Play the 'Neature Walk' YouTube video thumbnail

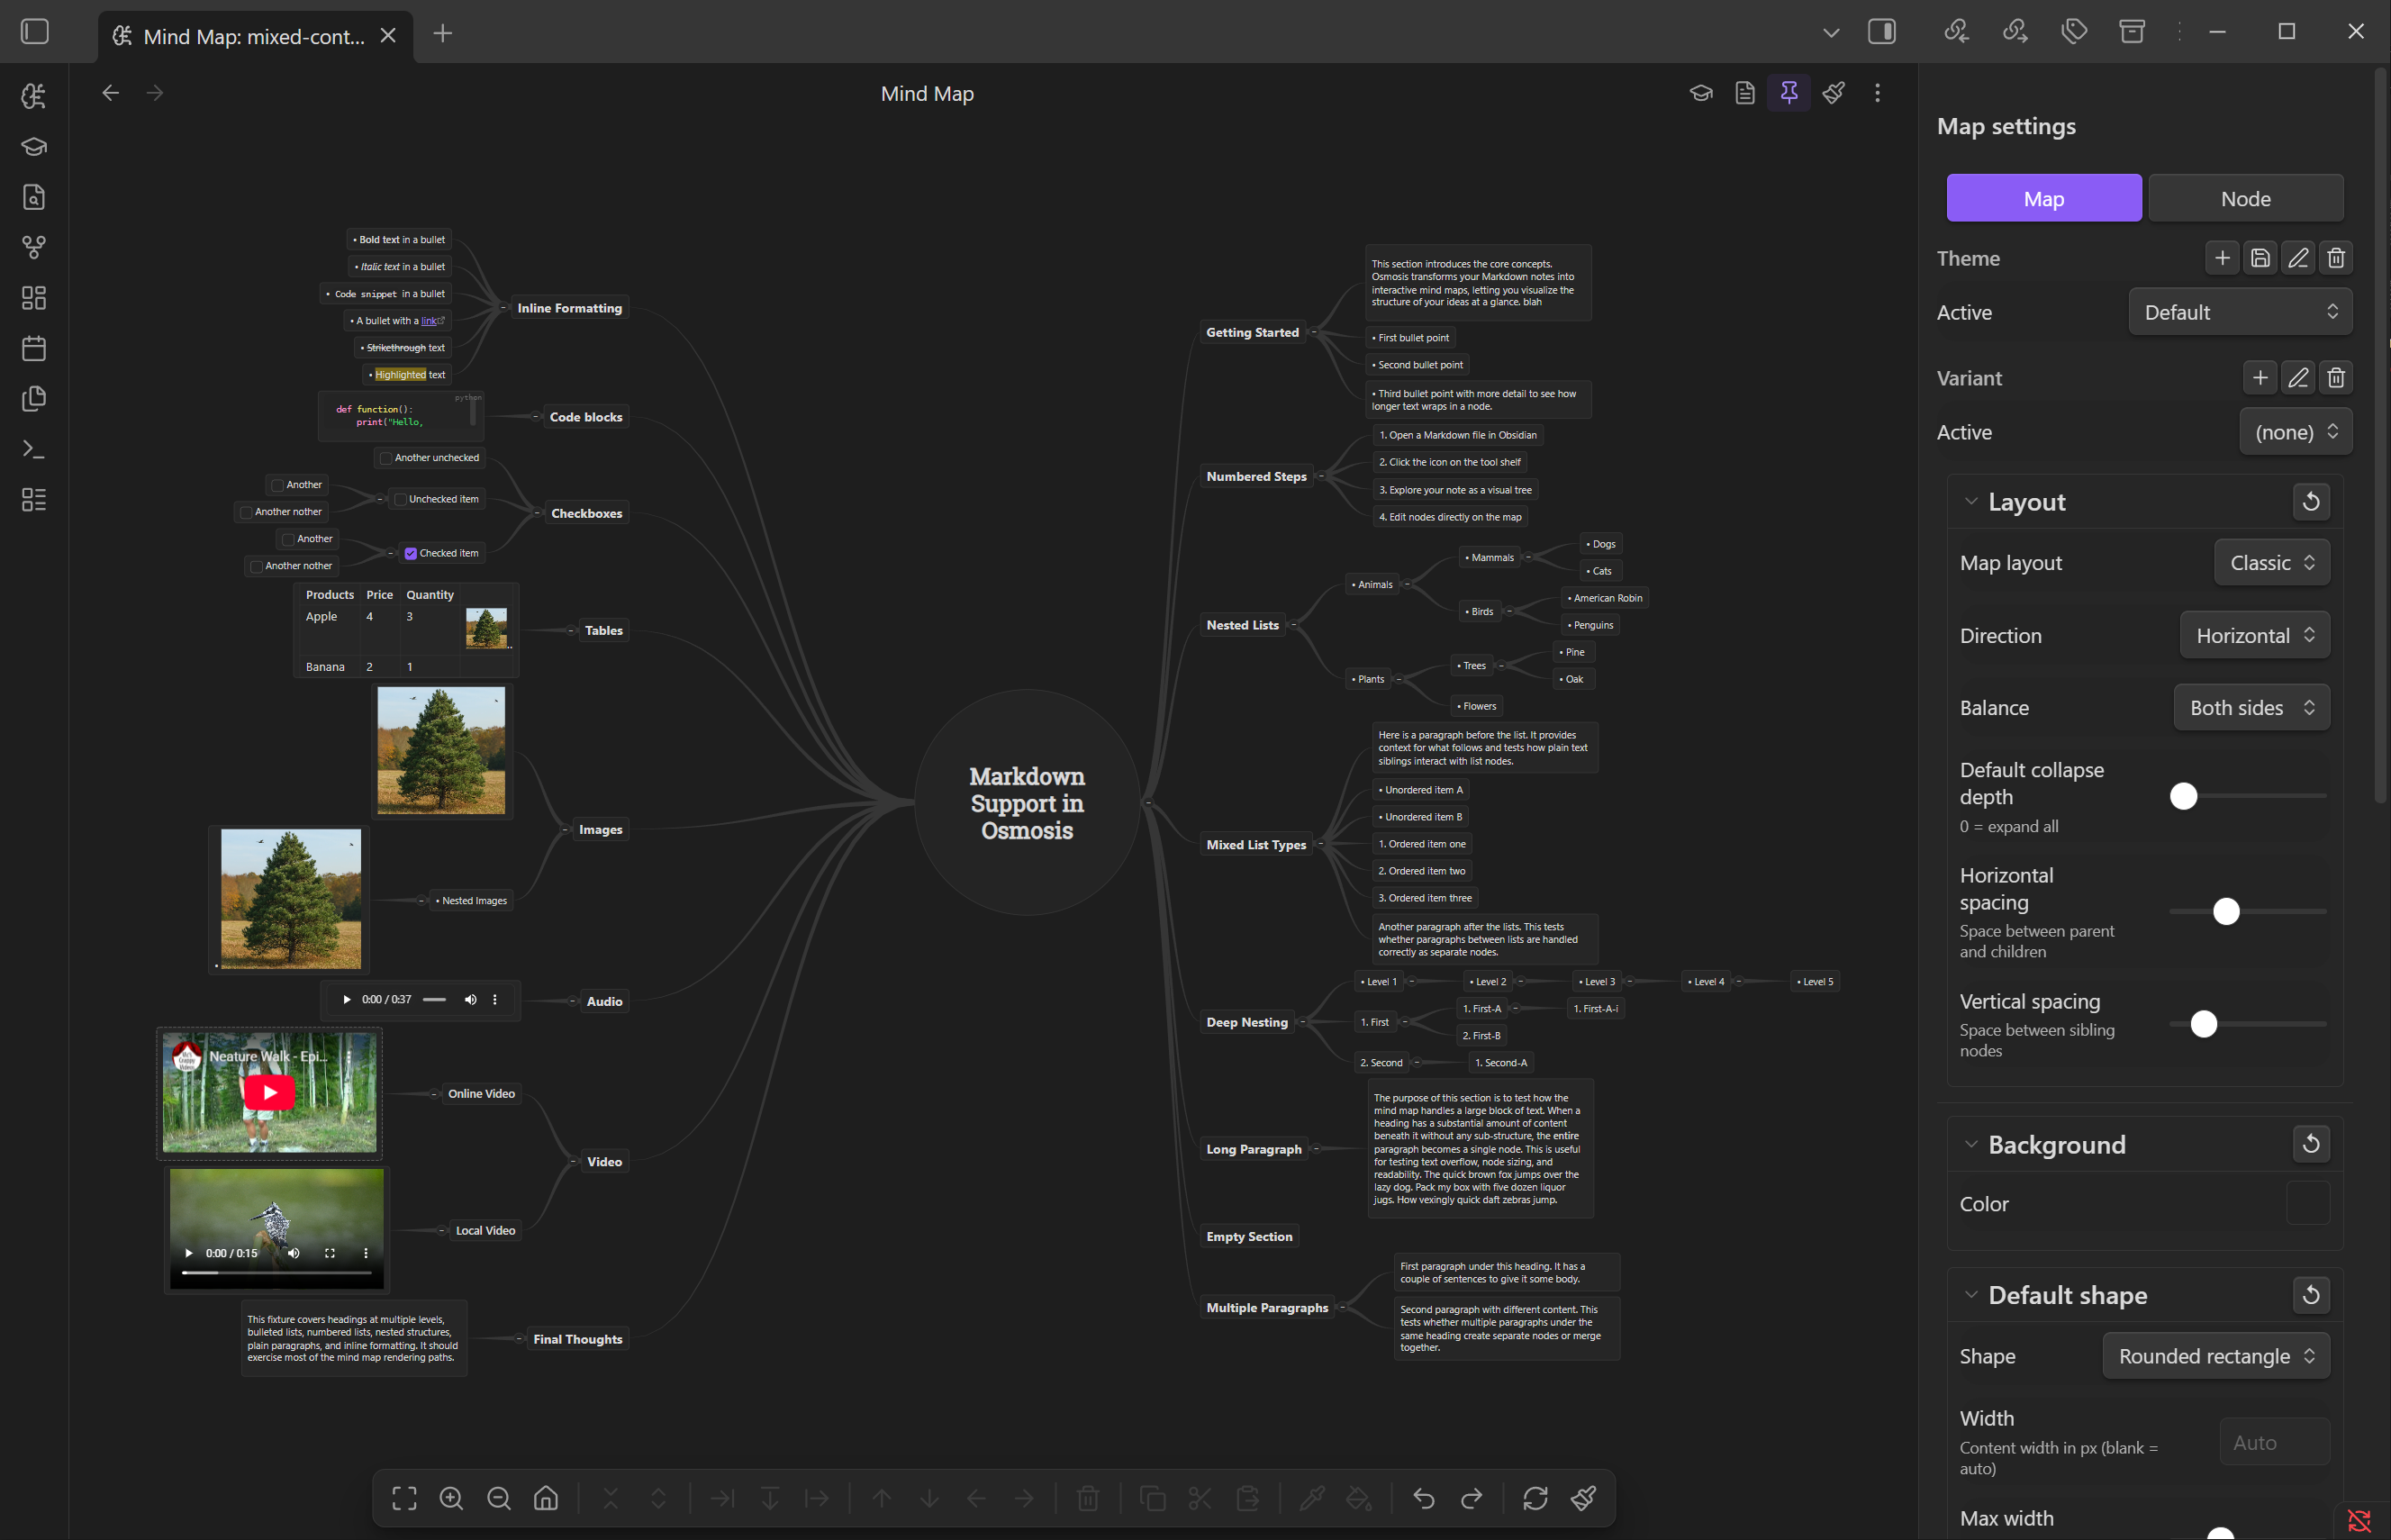[270, 1092]
